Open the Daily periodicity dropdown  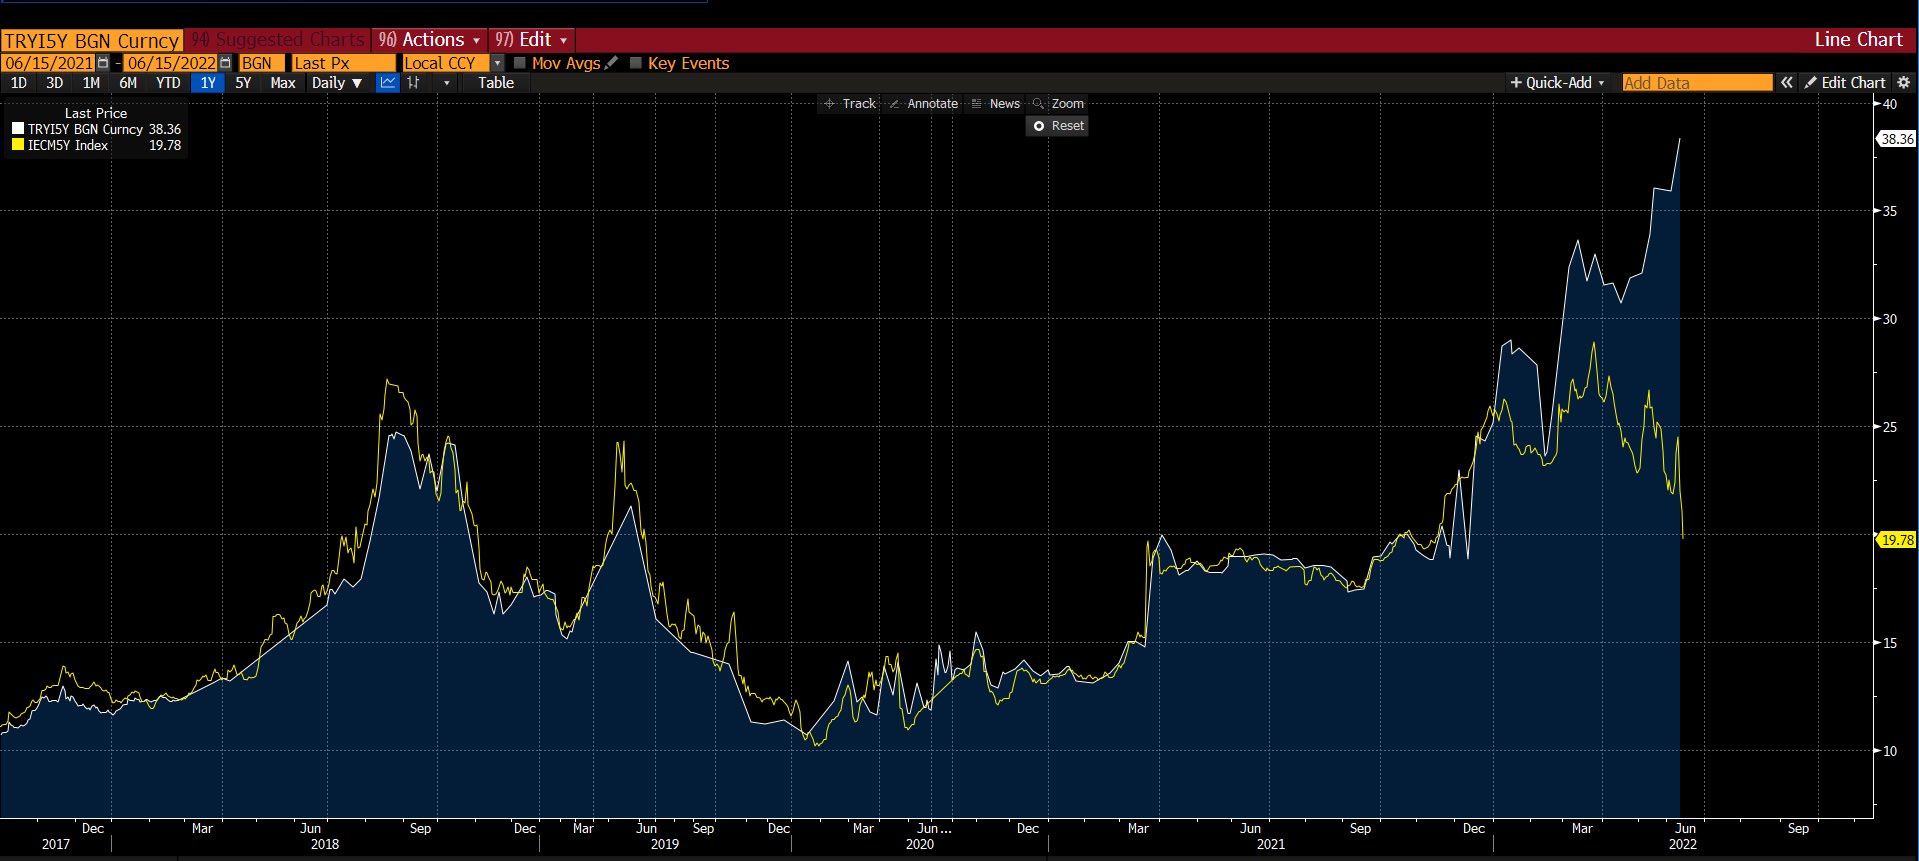[x=336, y=83]
